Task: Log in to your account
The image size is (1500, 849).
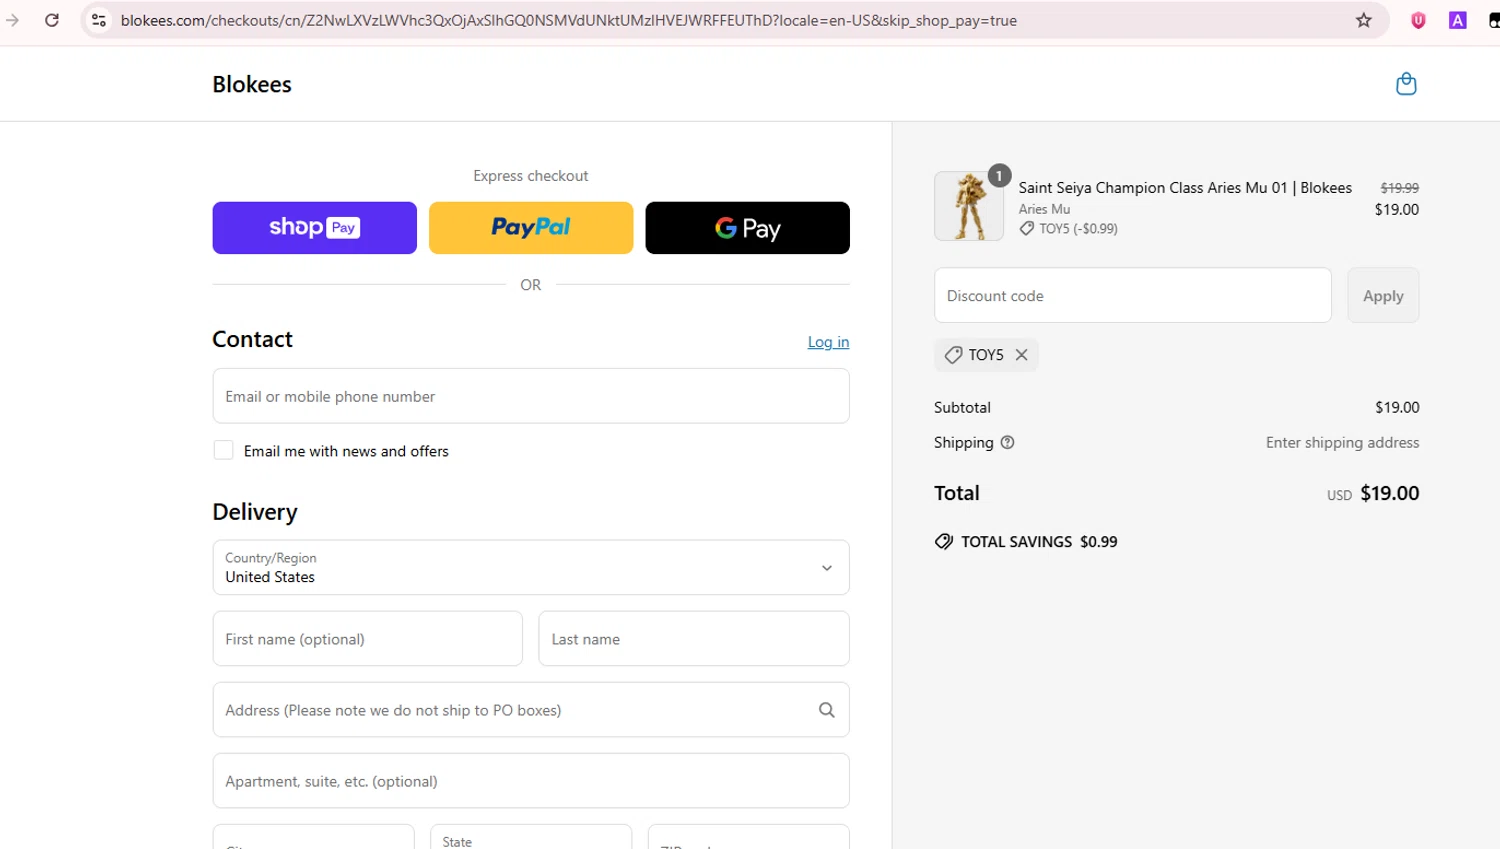Action: (x=828, y=342)
